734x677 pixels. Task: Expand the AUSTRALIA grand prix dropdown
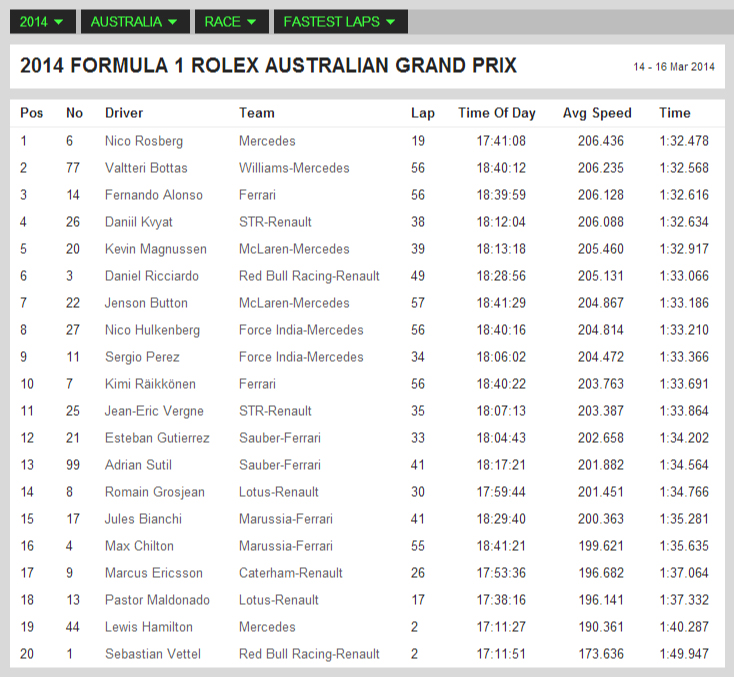135,22
